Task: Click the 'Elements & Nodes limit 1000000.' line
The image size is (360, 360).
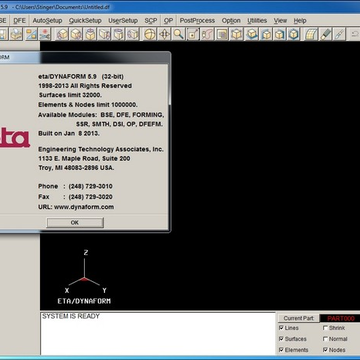Action: (x=88, y=105)
